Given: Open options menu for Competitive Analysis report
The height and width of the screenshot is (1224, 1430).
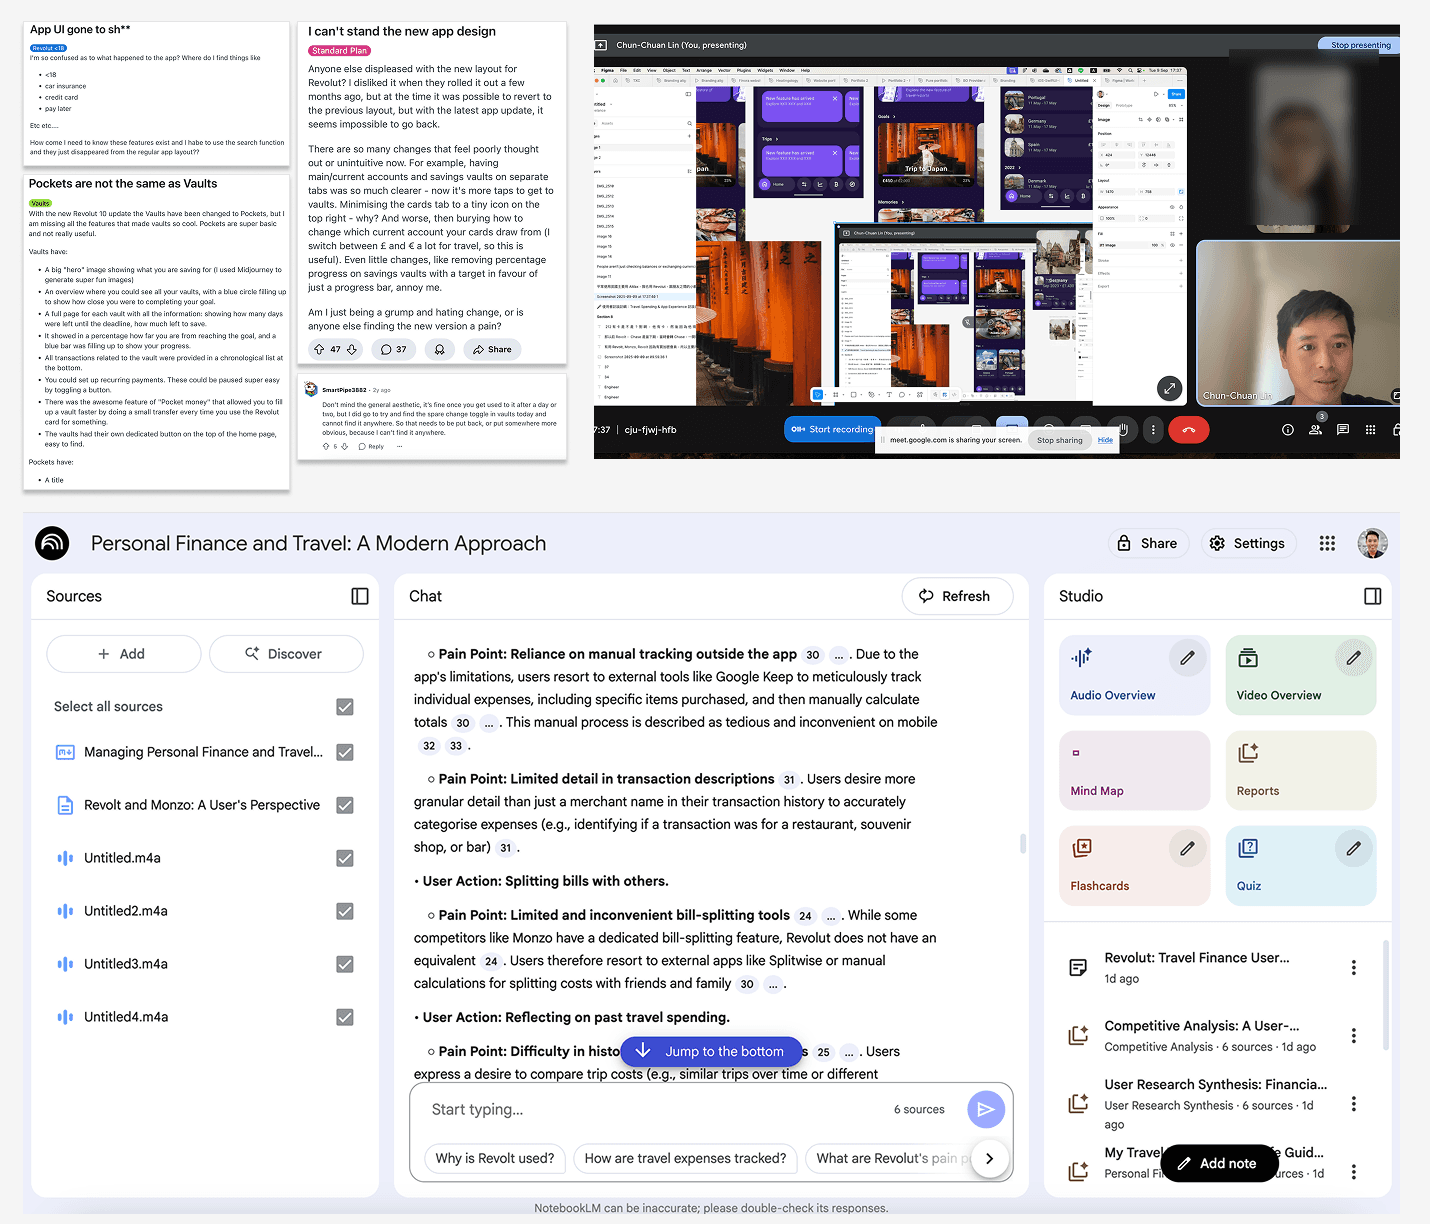Looking at the screenshot, I should click(1354, 1035).
